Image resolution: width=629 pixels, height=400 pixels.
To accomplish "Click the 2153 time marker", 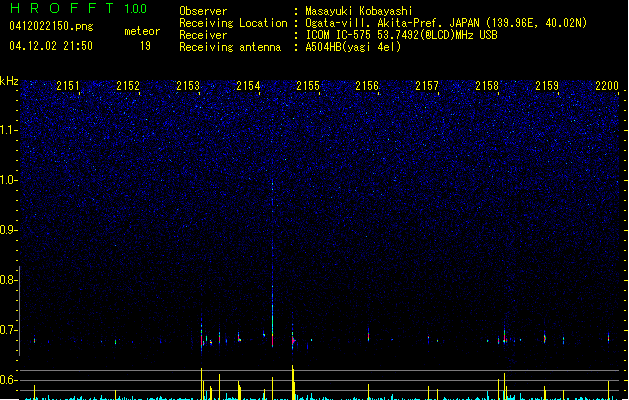I will pyautogui.click(x=188, y=86).
